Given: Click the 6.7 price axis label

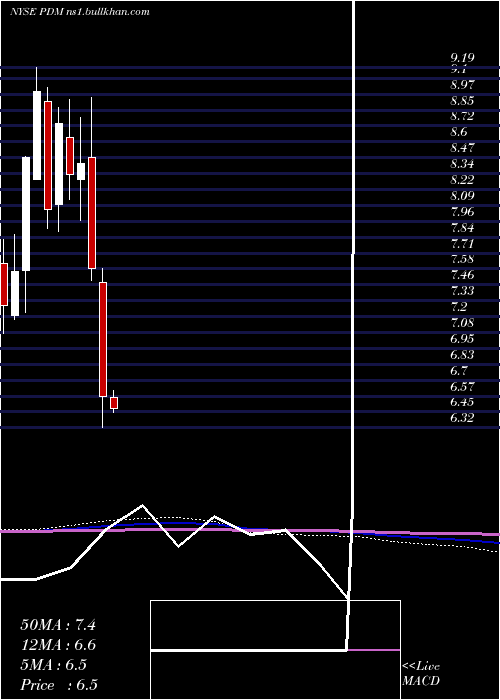Looking at the screenshot, I should (459, 371).
